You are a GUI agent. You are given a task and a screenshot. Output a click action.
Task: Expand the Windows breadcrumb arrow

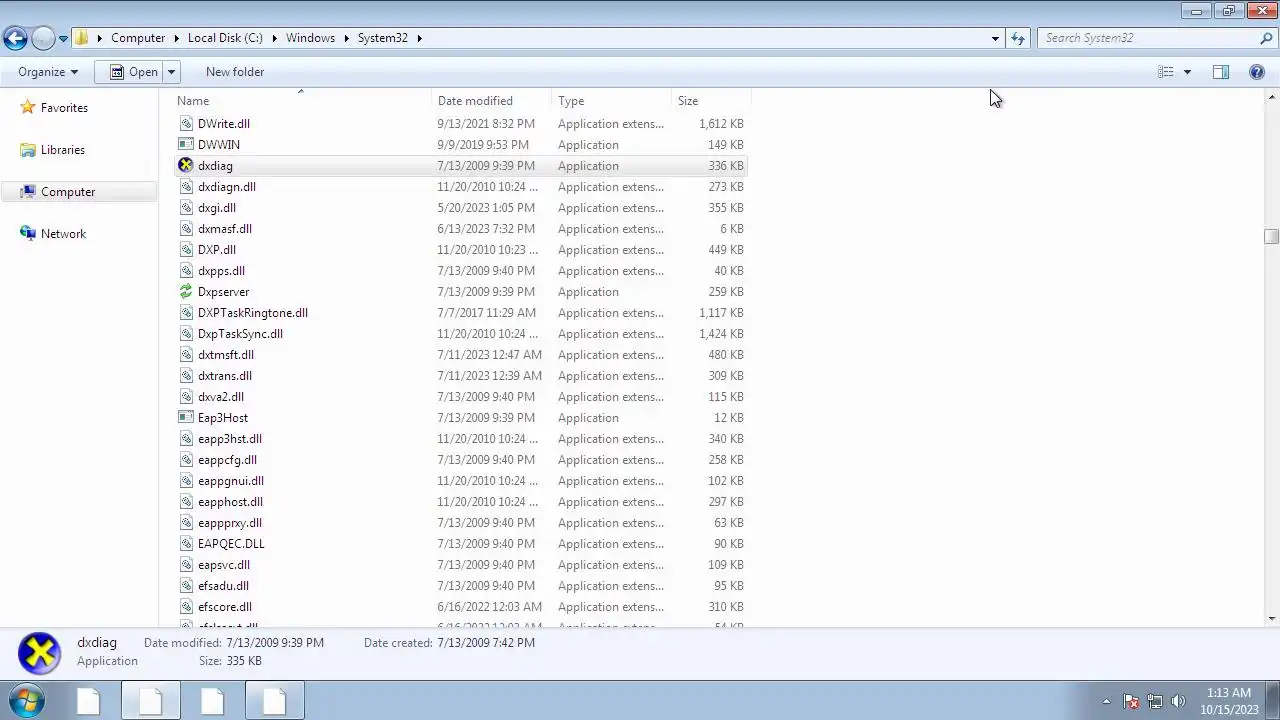[x=346, y=38]
